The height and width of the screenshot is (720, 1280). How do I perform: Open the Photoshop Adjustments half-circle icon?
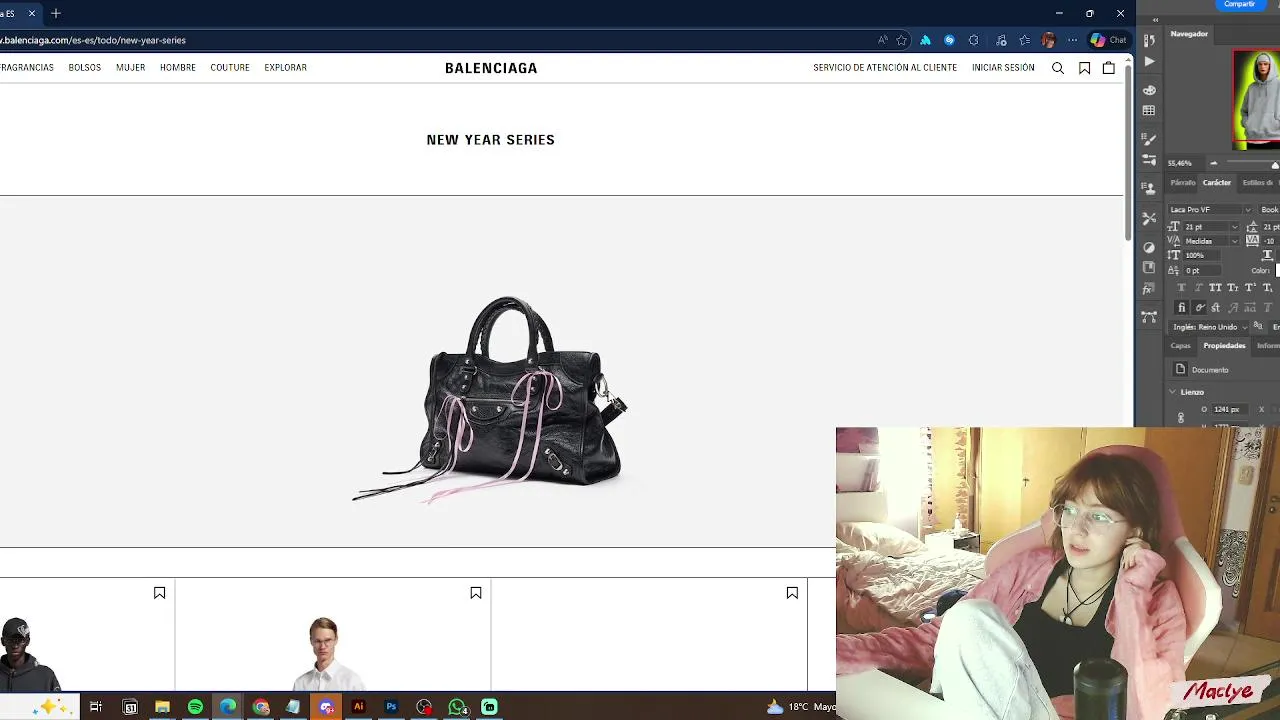click(x=1149, y=247)
